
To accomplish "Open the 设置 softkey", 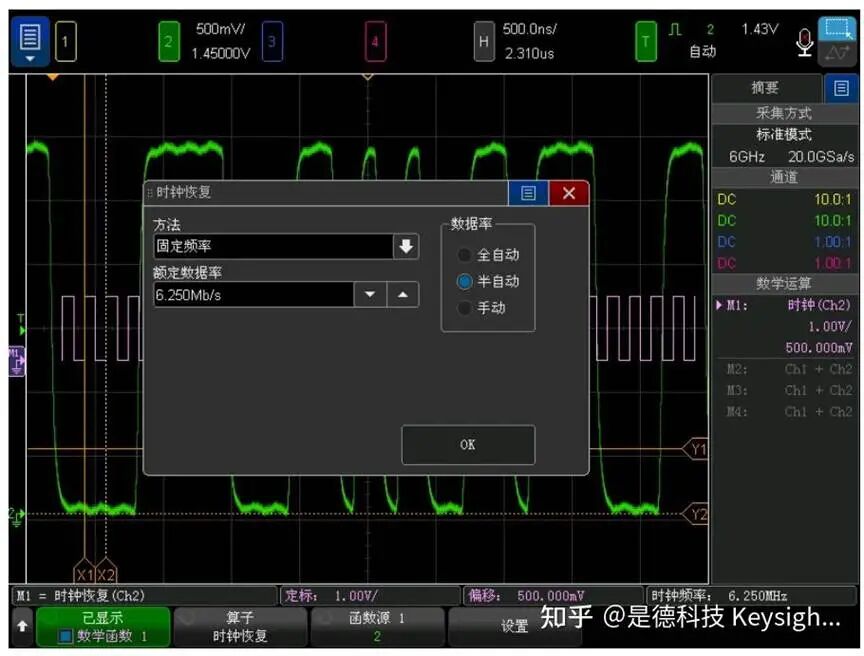I will (515, 626).
